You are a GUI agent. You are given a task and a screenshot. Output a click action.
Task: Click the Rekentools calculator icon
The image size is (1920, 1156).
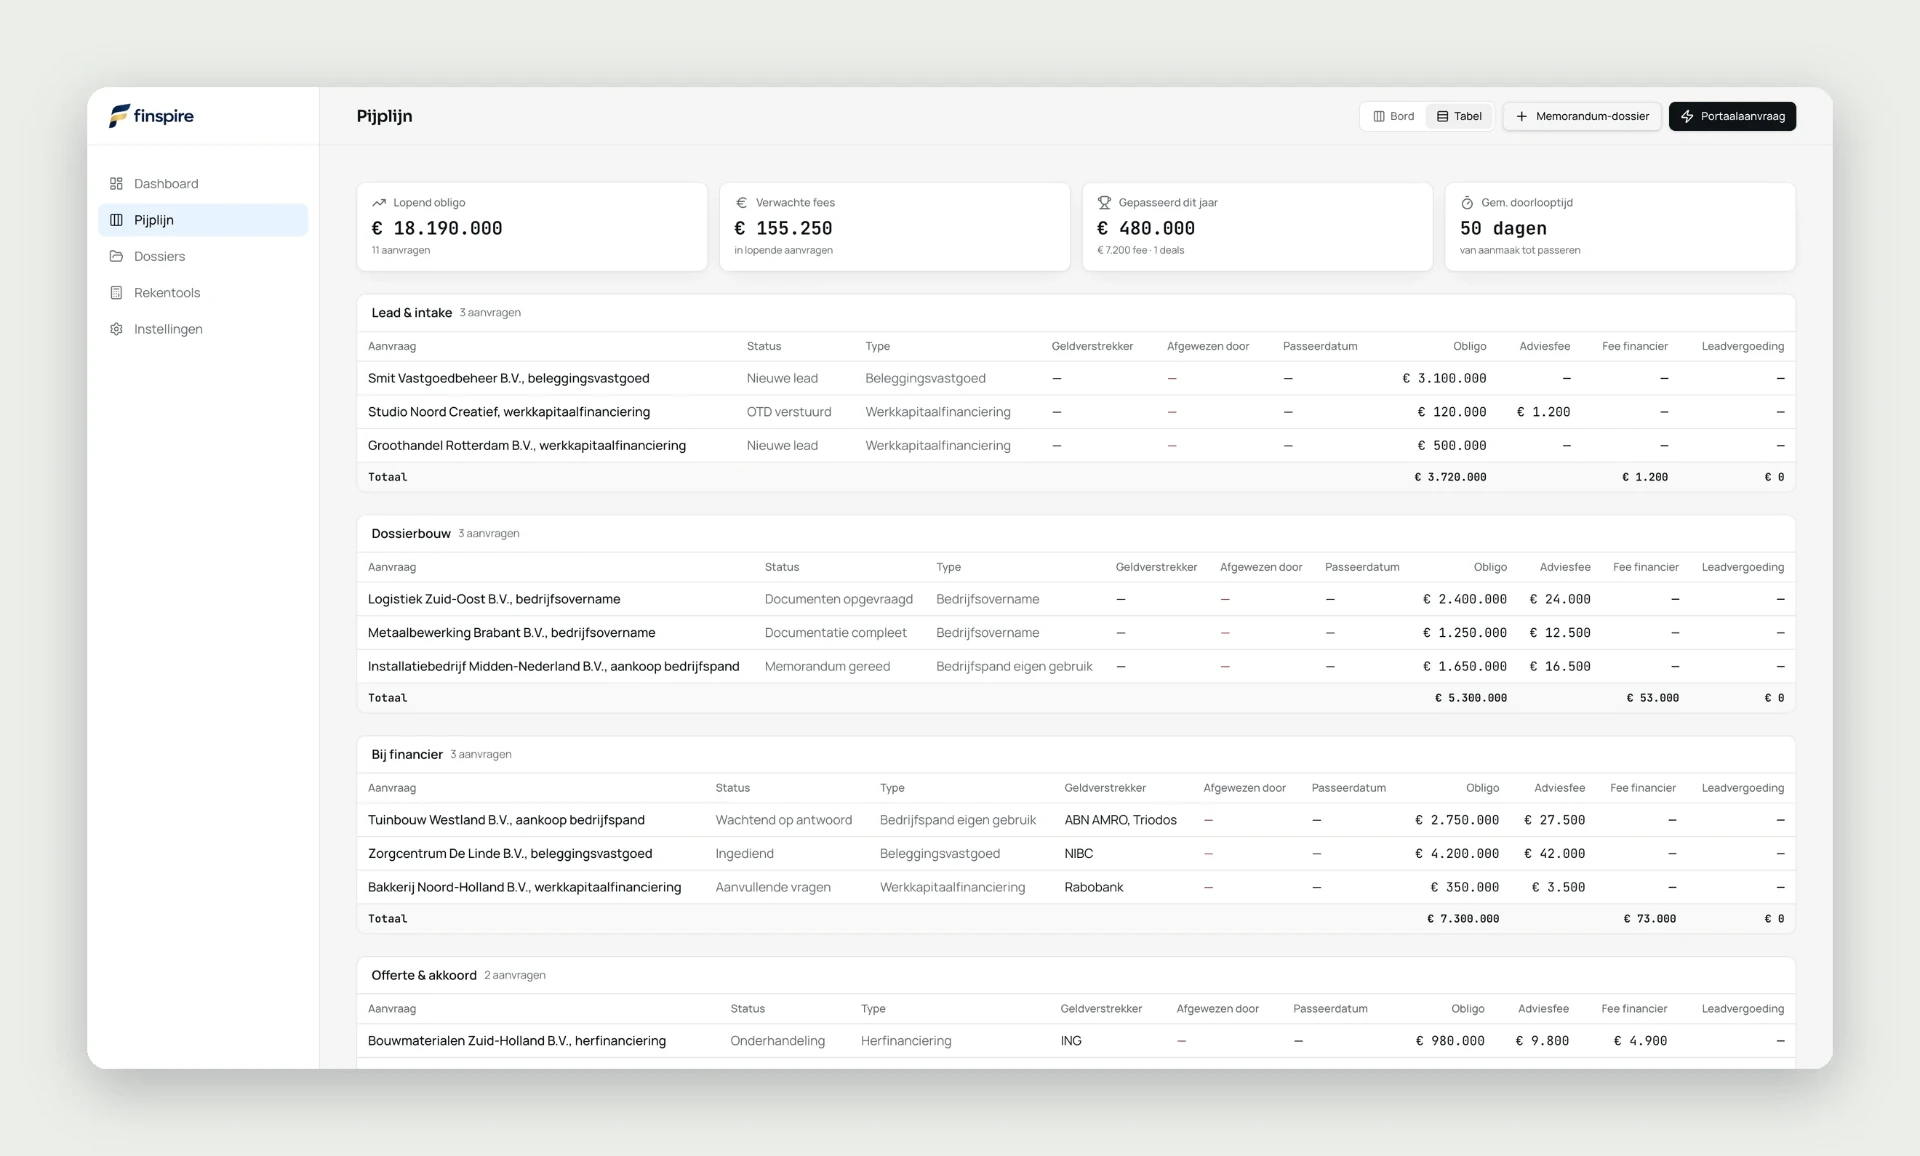coord(116,293)
